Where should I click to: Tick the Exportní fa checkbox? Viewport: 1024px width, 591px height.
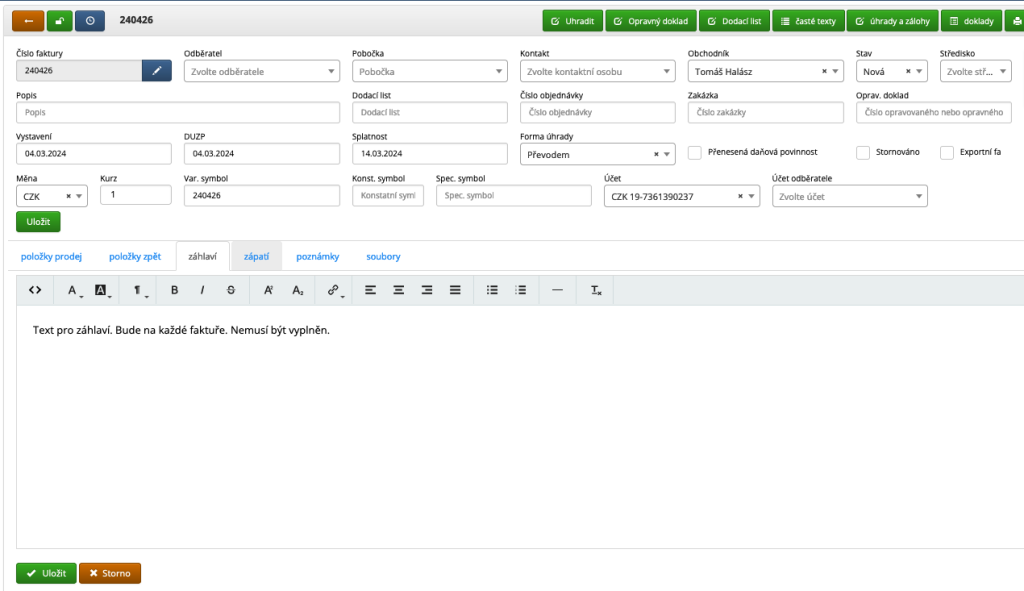click(947, 153)
